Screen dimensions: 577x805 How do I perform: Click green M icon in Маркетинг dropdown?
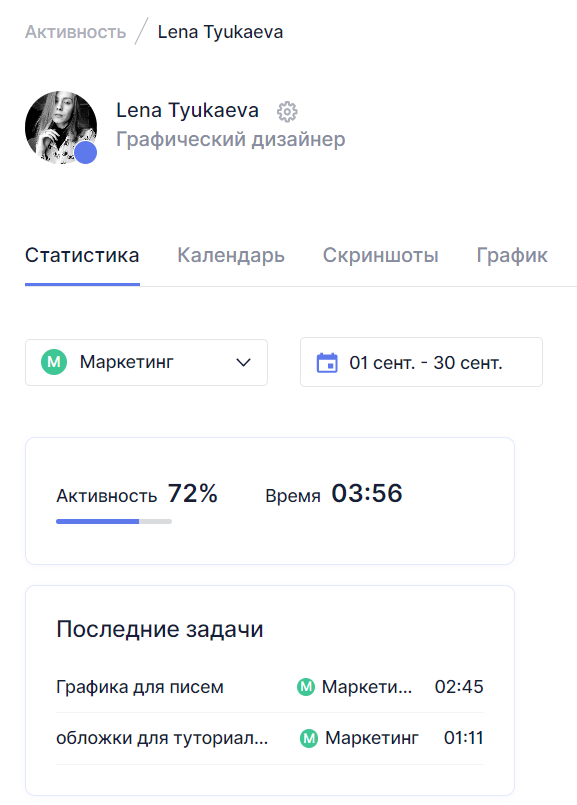[x=54, y=362]
